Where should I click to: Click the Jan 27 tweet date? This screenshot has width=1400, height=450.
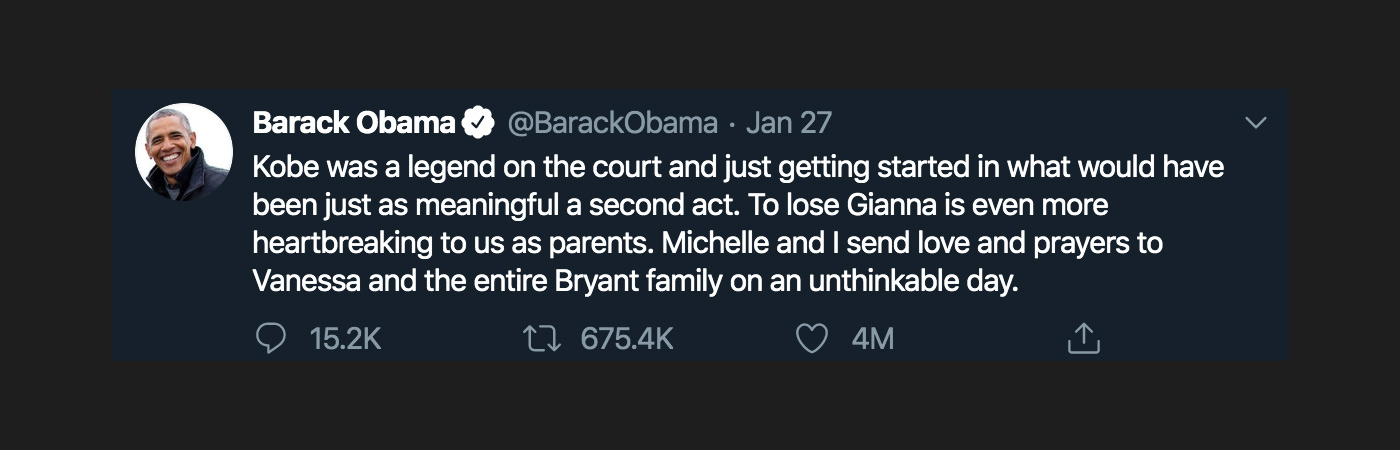point(789,123)
